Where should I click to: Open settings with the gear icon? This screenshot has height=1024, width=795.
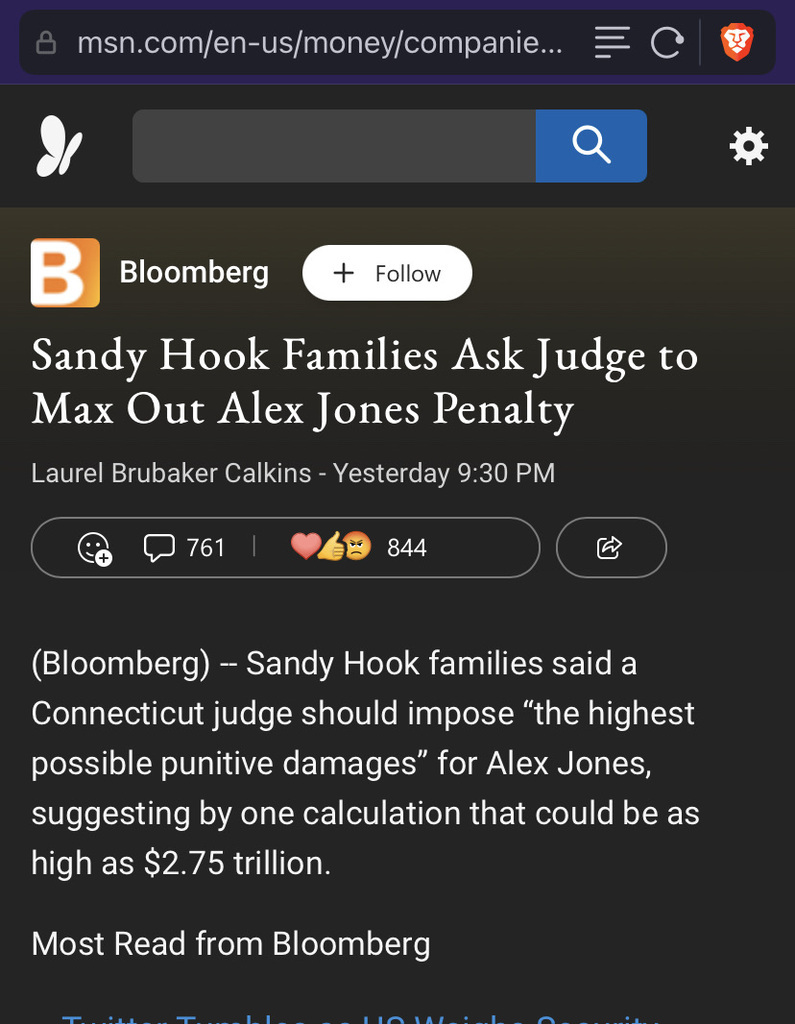pos(748,146)
